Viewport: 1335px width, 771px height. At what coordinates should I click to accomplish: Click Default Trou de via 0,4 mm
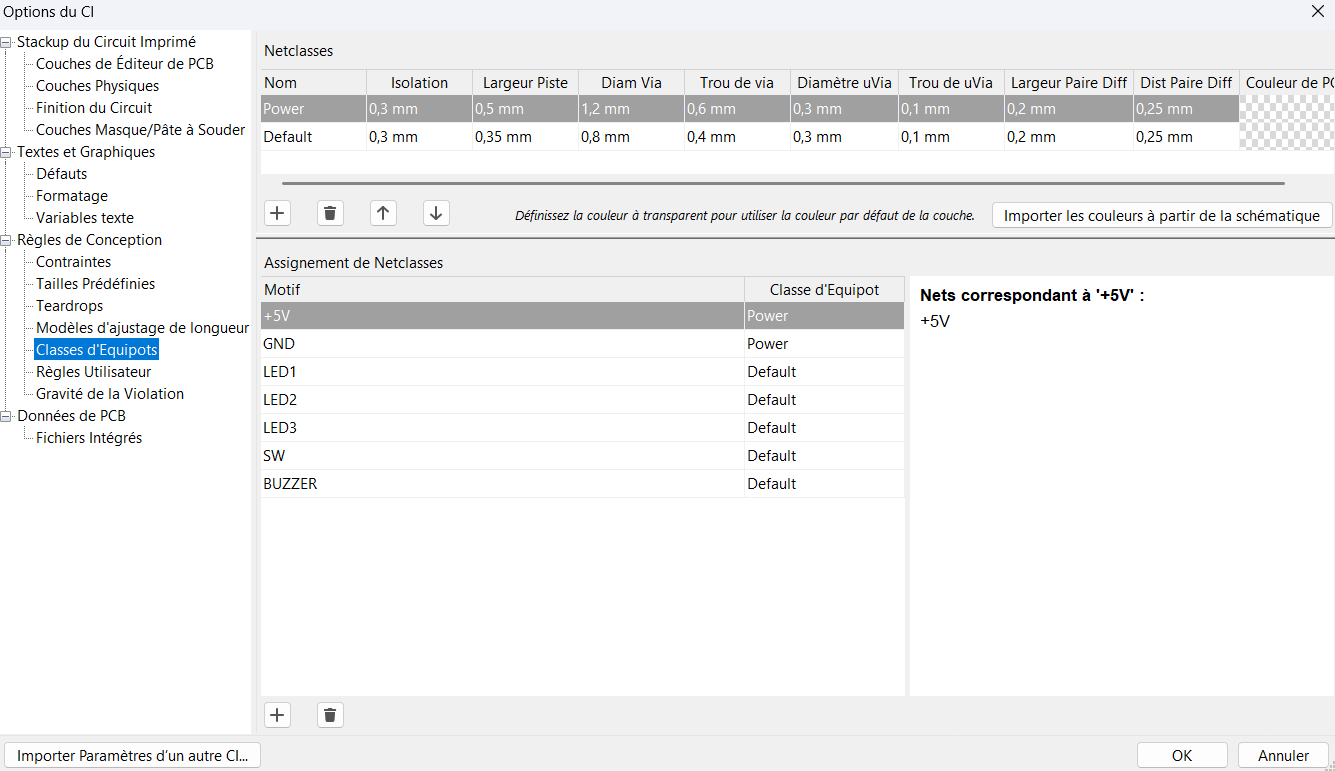click(x=737, y=137)
